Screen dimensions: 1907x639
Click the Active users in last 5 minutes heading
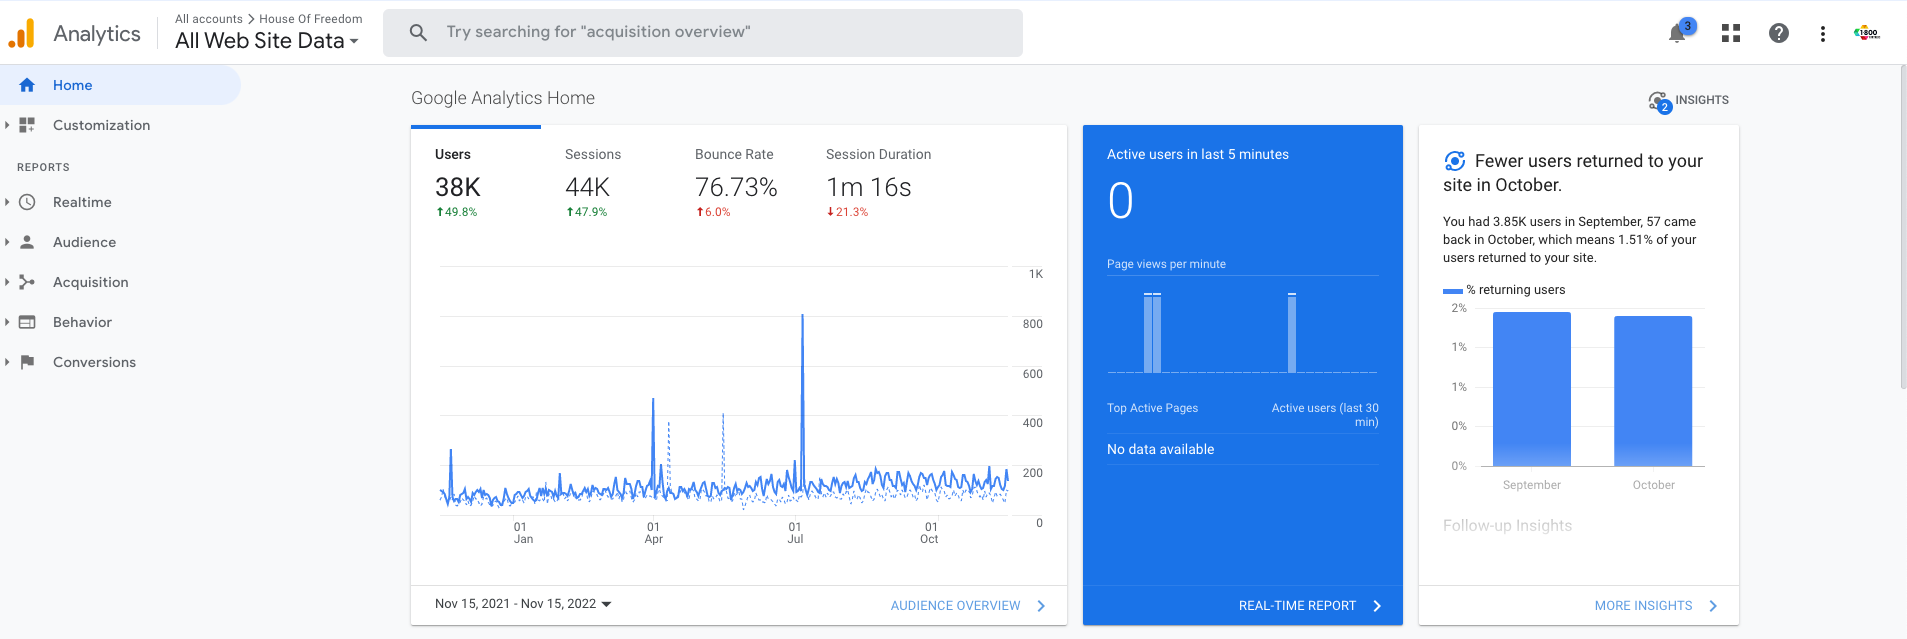point(1198,154)
